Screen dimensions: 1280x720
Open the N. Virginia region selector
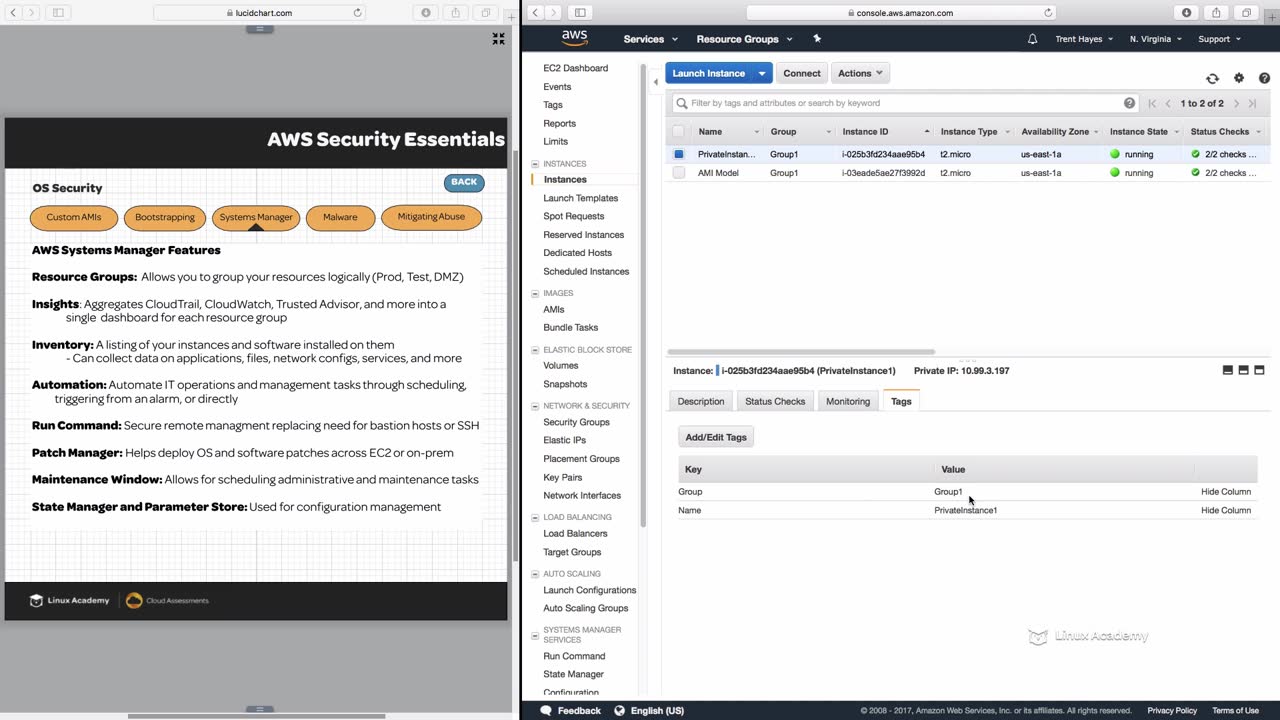click(x=1156, y=39)
